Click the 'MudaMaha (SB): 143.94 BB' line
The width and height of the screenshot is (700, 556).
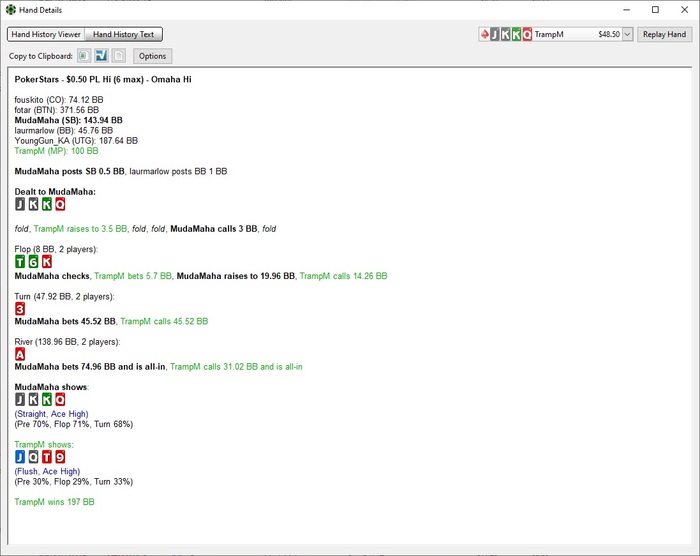point(68,120)
